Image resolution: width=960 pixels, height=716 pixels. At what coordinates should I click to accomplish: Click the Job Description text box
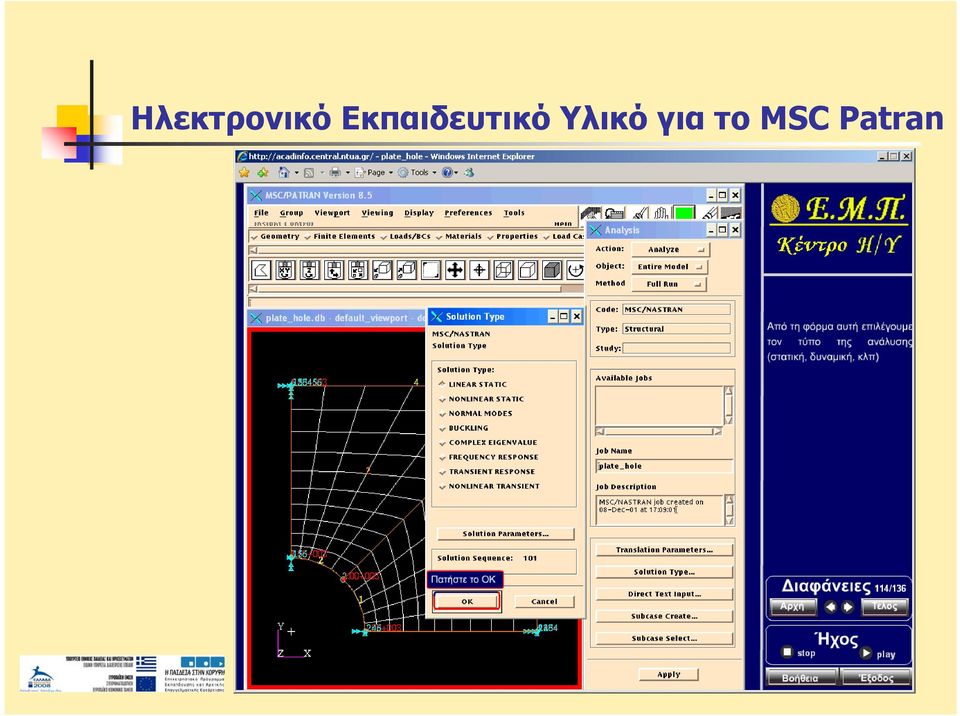[659, 510]
